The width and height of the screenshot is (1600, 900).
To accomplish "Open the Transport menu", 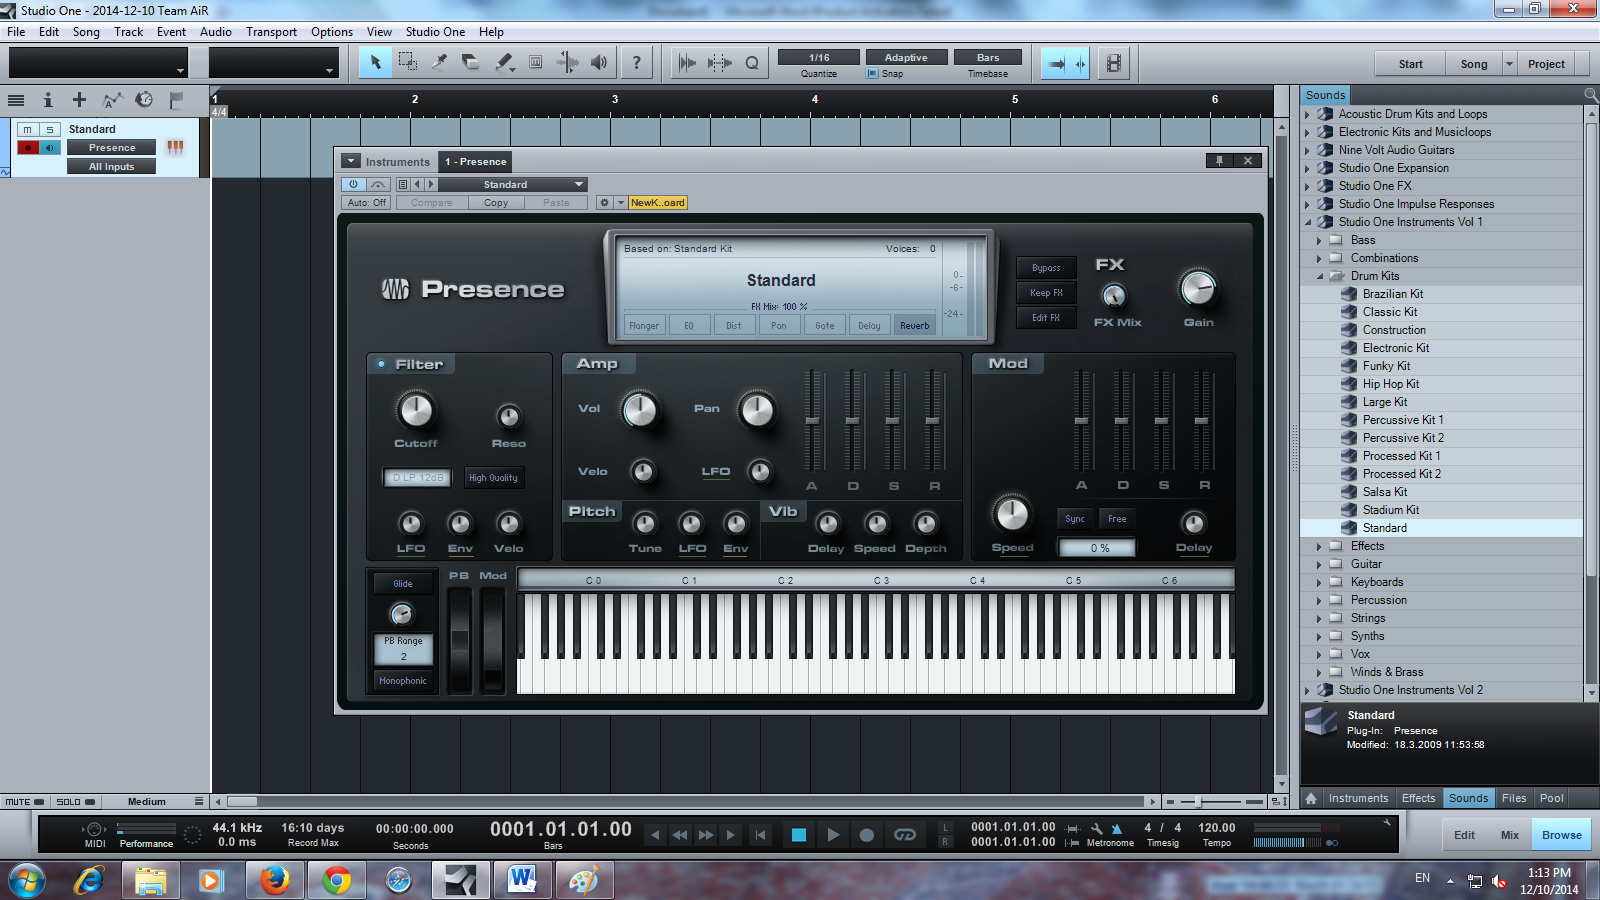I will click(x=271, y=32).
